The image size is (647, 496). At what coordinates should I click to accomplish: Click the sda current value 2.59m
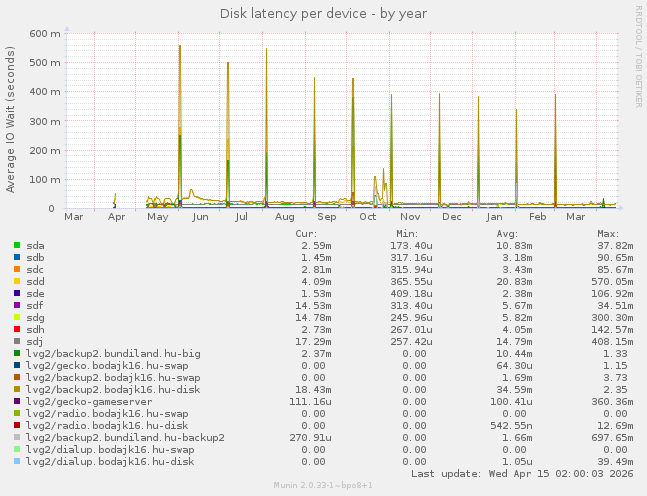[316, 246]
